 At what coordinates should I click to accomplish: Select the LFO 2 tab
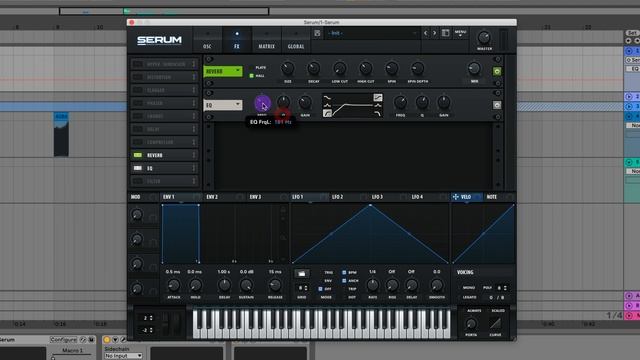coord(337,197)
